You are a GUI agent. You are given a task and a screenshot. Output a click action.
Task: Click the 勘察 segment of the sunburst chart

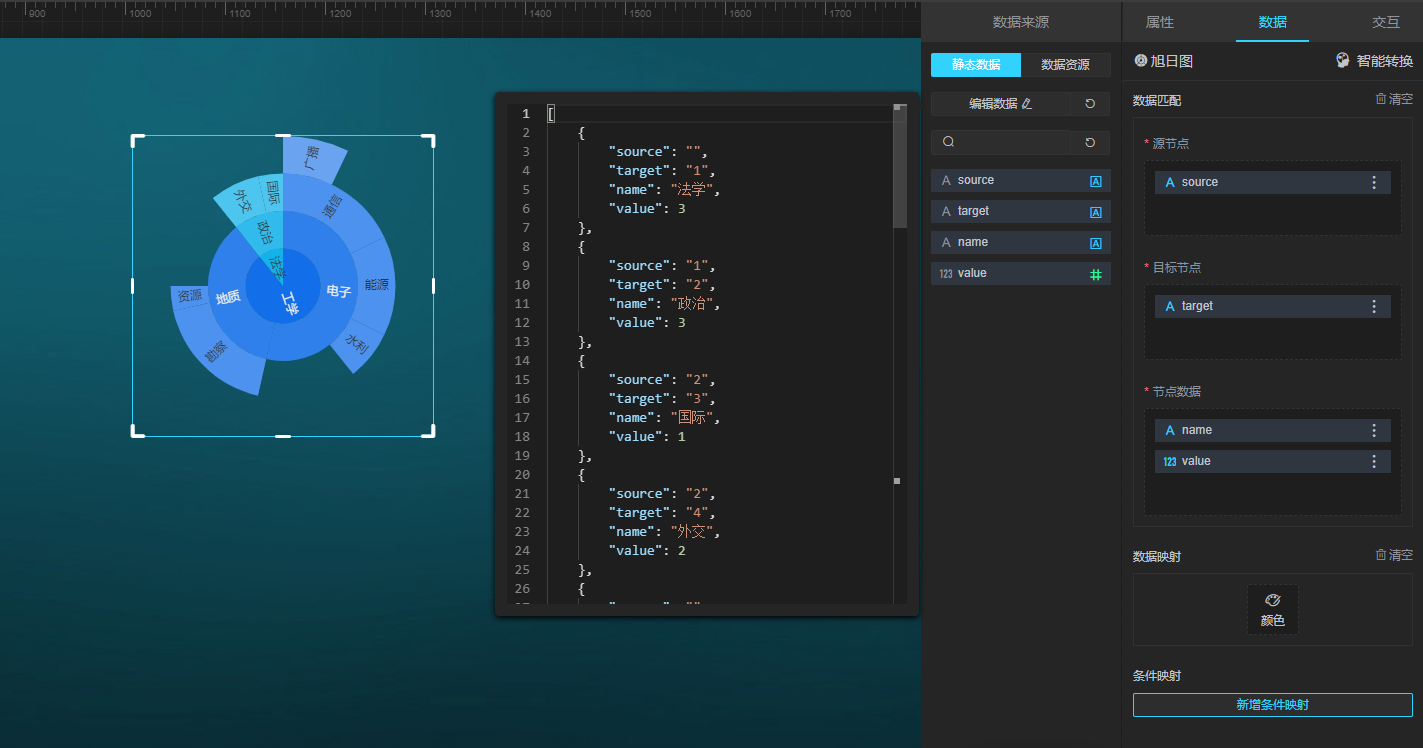[x=217, y=351]
